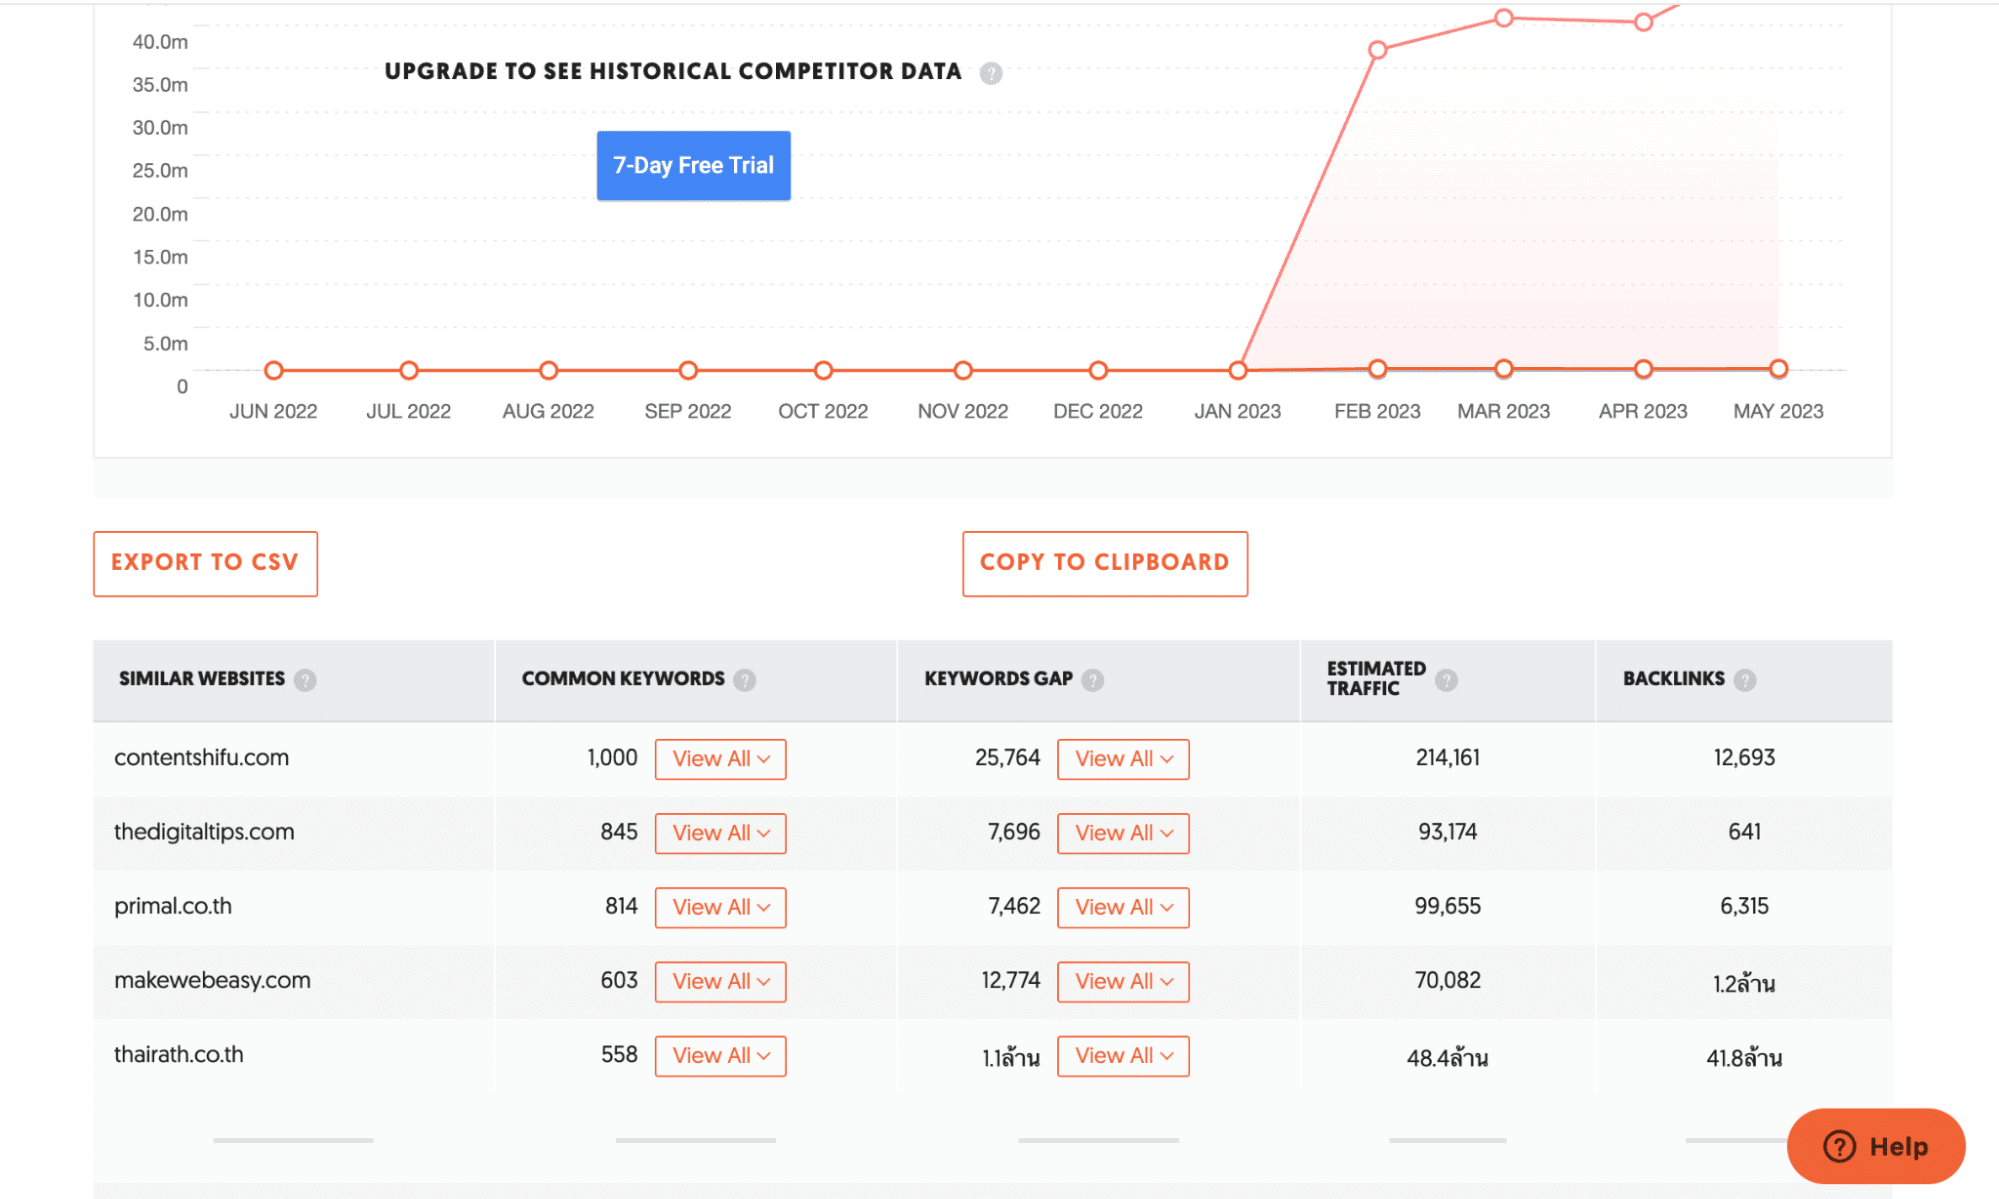Click backlinks value 12,693

pyautogui.click(x=1744, y=758)
